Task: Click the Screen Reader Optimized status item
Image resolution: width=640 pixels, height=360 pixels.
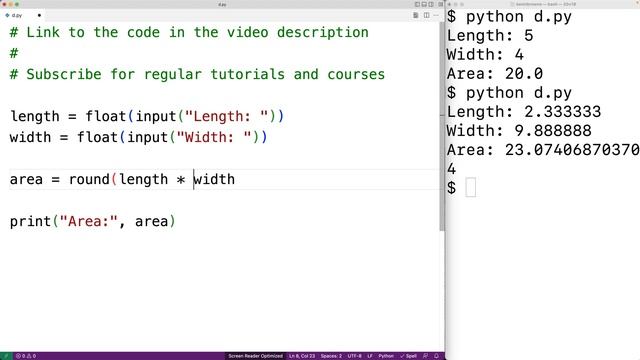Action: click(x=255, y=356)
